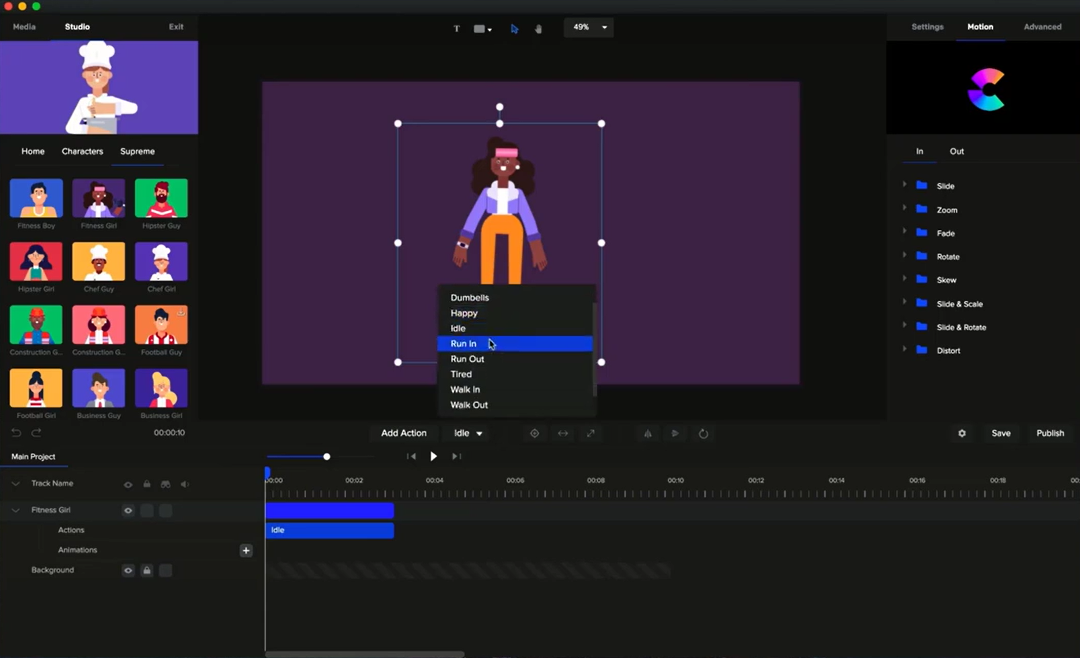
Task: Open the Zoom folder icon
Action: [x=922, y=209]
